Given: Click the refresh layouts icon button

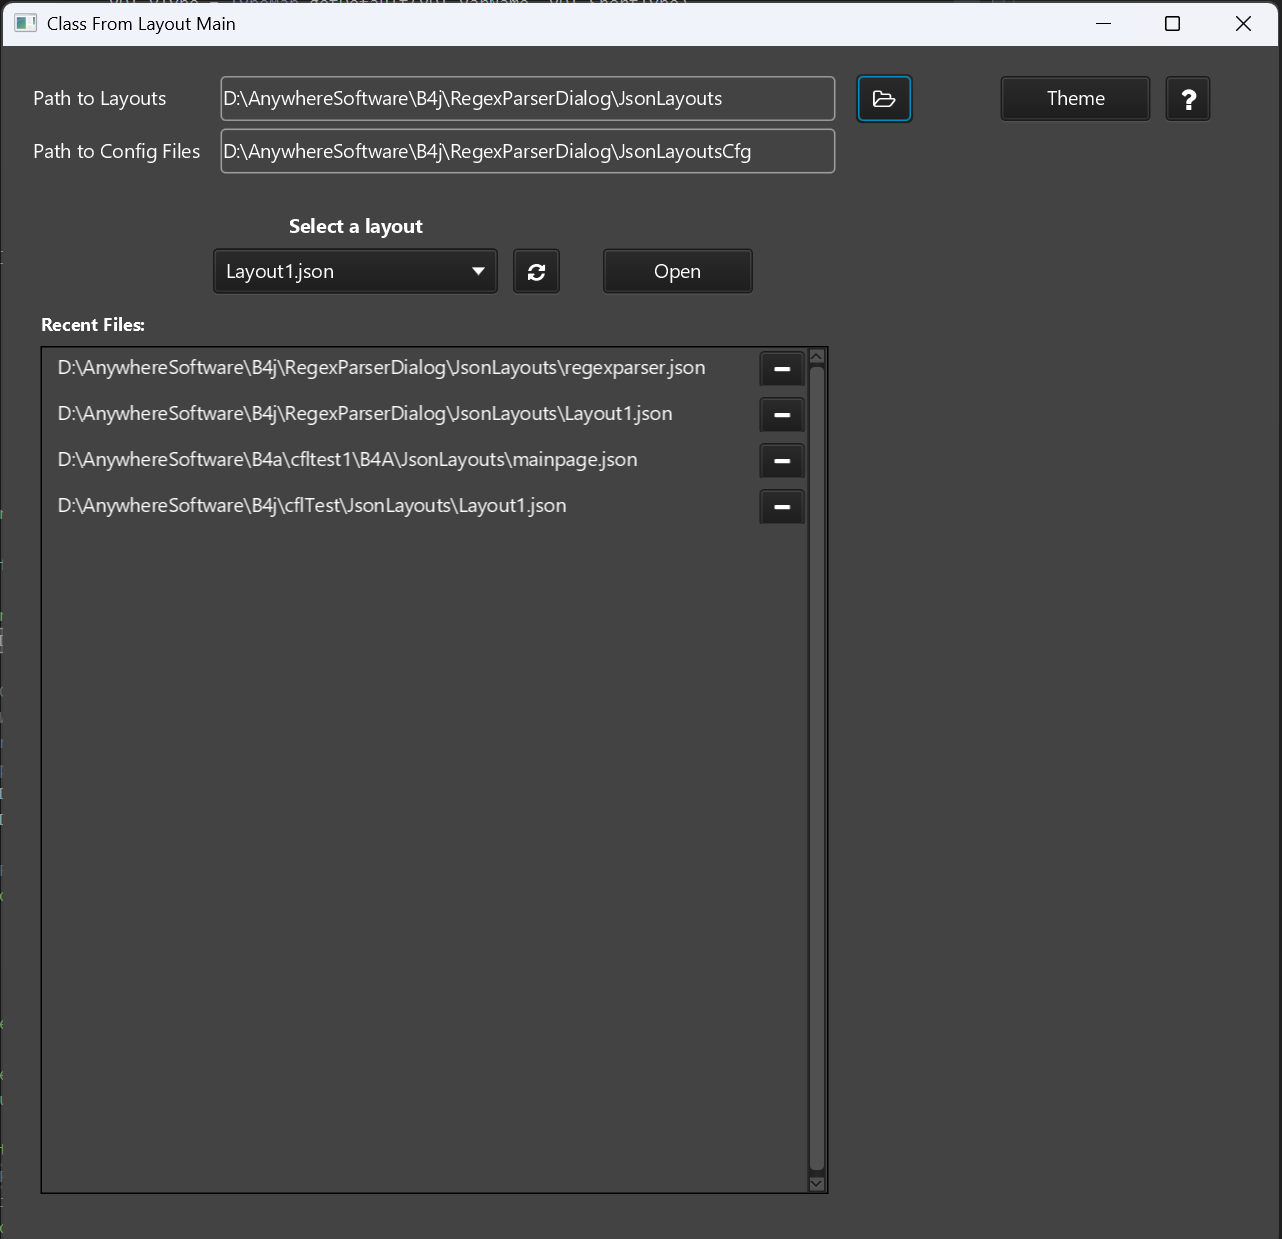Looking at the screenshot, I should [x=536, y=272].
